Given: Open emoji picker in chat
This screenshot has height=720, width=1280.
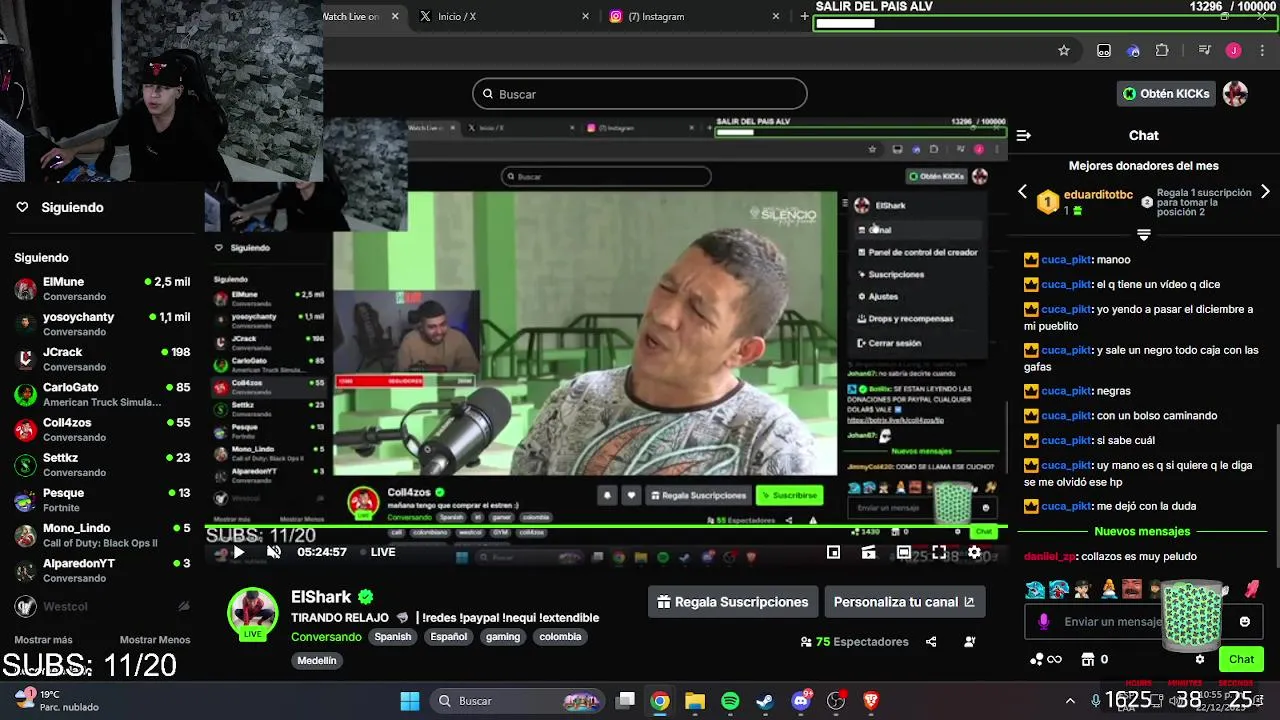Looking at the screenshot, I should (x=1244, y=621).
